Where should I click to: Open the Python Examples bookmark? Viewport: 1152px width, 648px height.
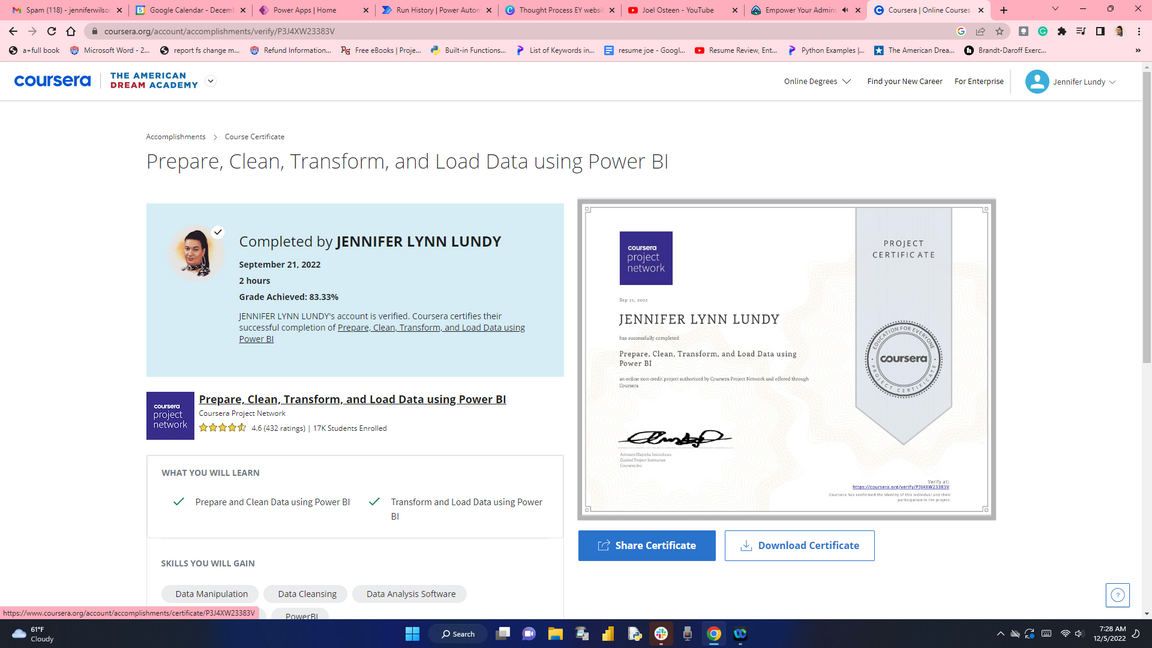[x=826, y=51]
